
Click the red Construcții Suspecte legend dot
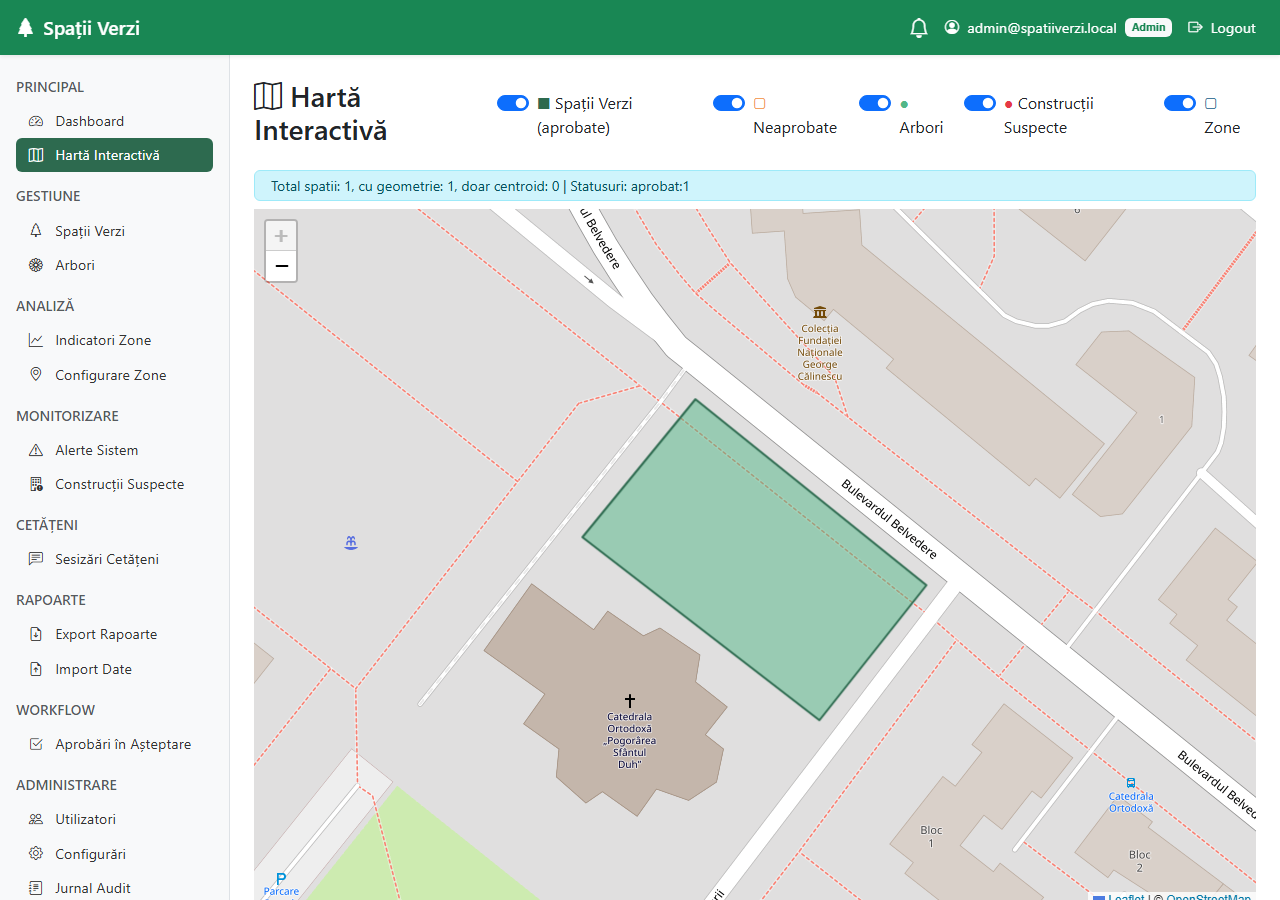tap(1008, 104)
